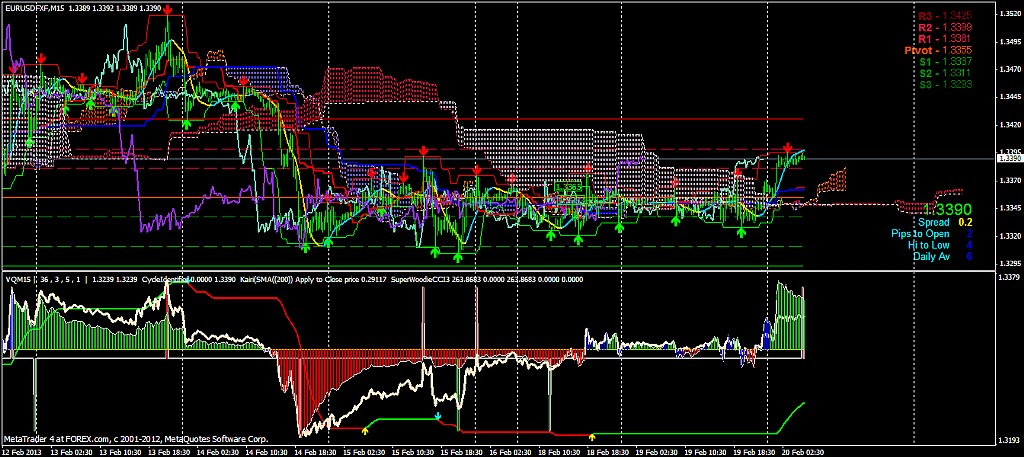
Task: Click the 1.3193 indicator scale value
Action: coord(1008,439)
